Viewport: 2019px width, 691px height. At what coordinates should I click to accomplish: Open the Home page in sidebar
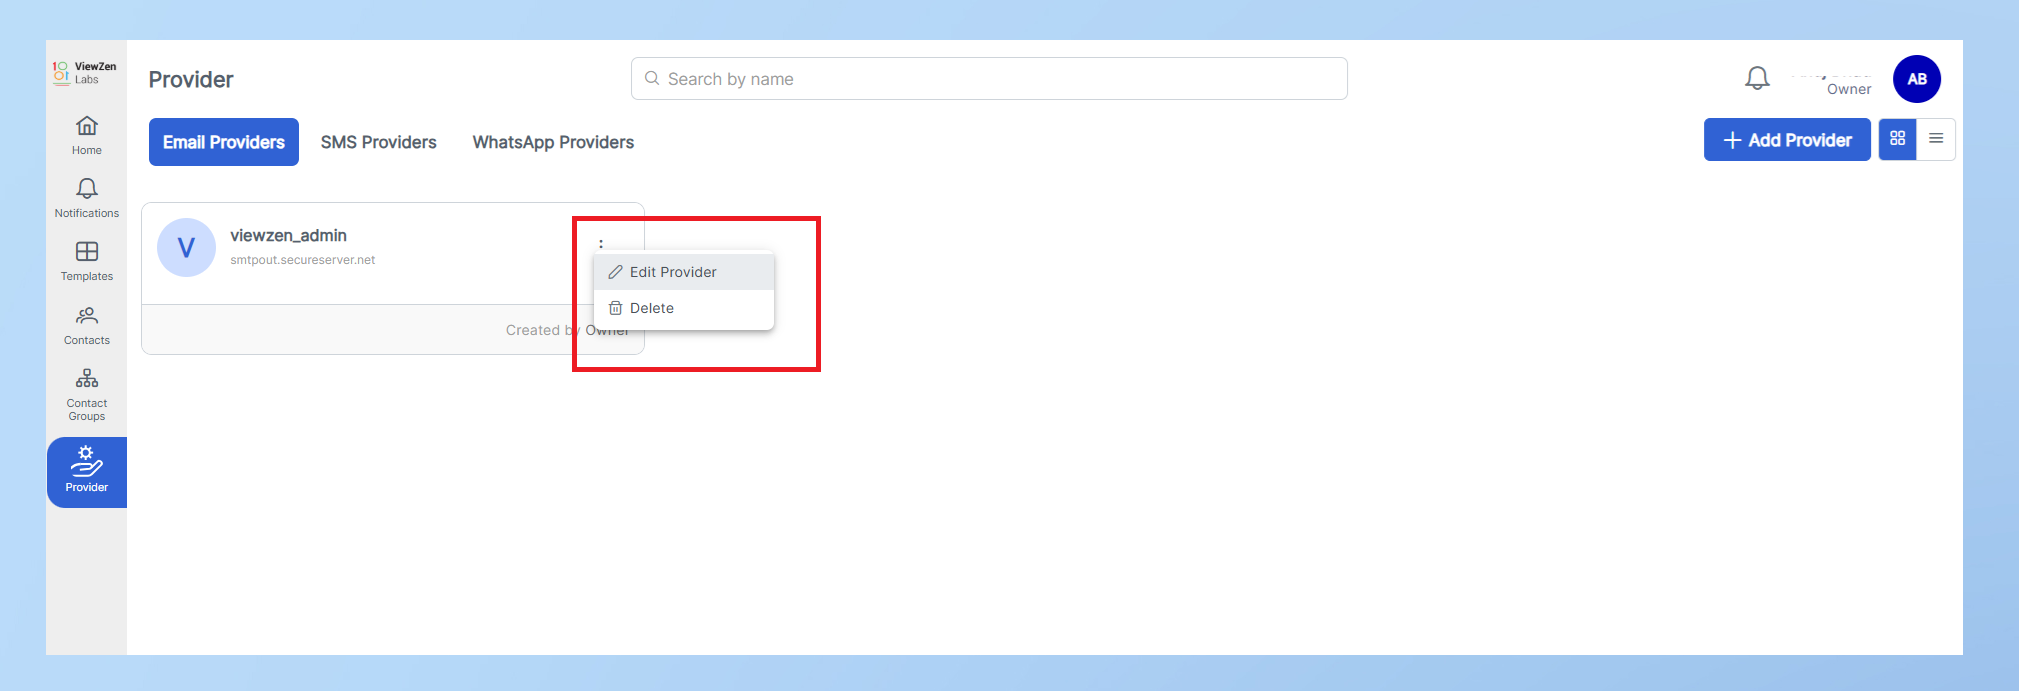[87, 135]
